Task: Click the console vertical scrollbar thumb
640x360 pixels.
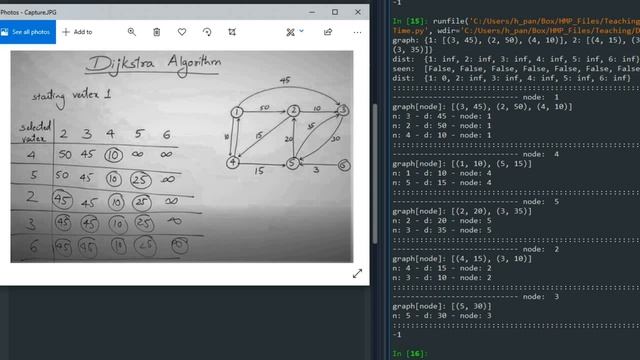Action: pyautogui.click(x=375, y=174)
